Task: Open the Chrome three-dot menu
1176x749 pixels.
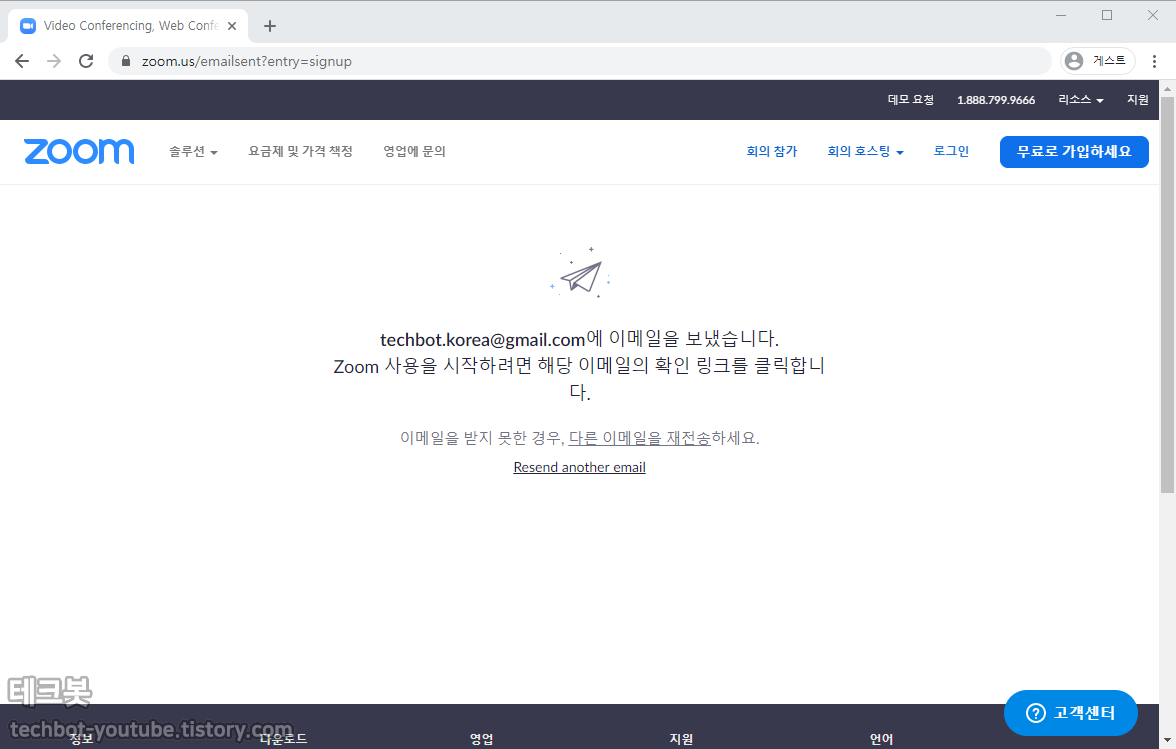Action: 1154,61
